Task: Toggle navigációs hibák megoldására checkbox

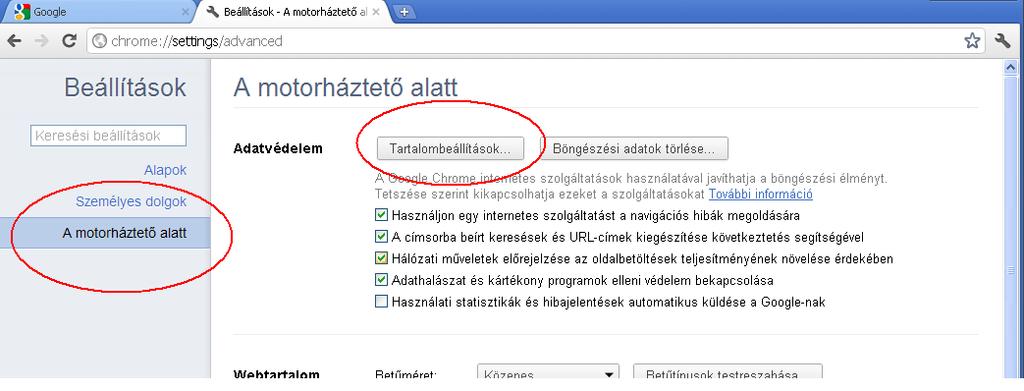Action: (x=381, y=215)
